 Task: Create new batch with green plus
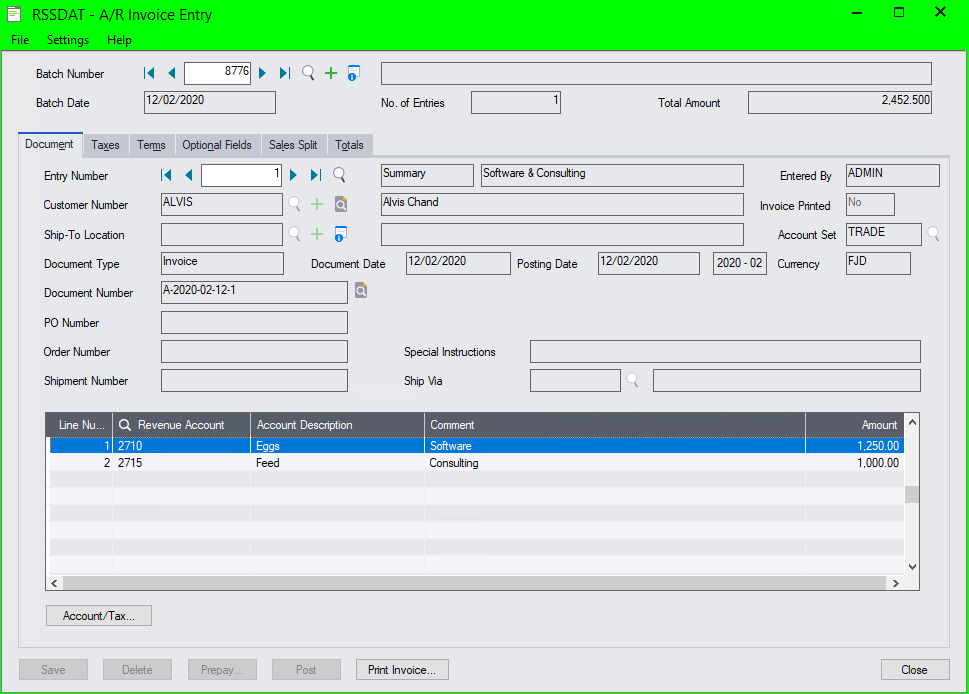tap(331, 73)
